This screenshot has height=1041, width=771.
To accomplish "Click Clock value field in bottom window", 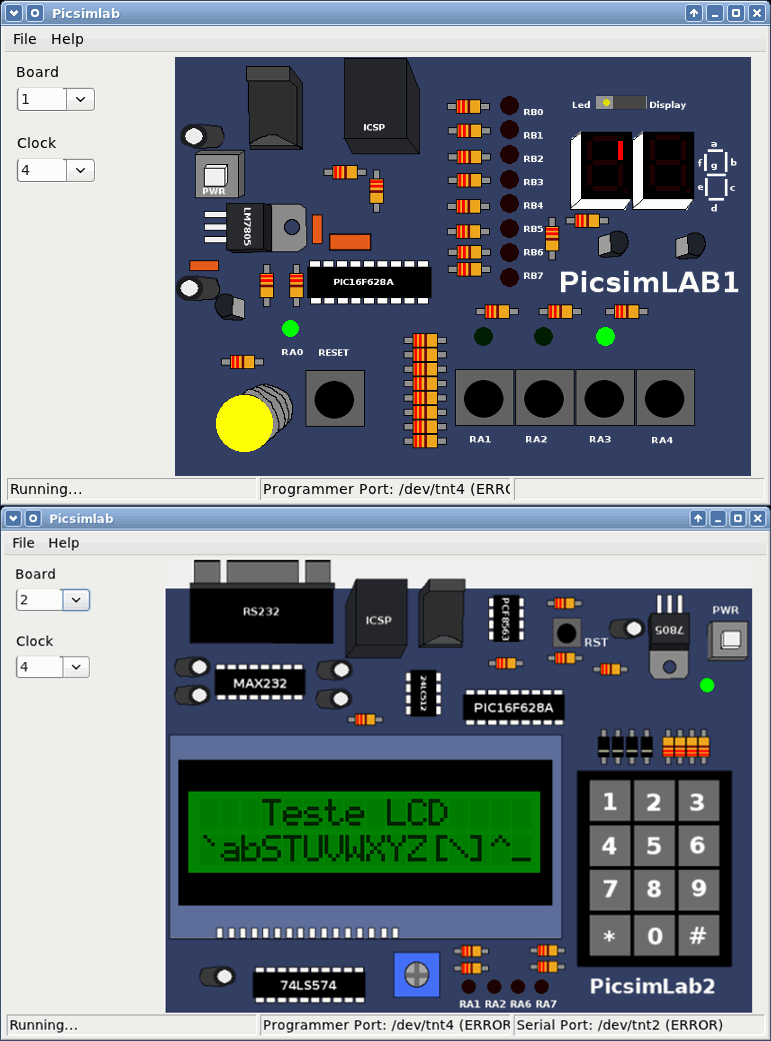I will 39,667.
